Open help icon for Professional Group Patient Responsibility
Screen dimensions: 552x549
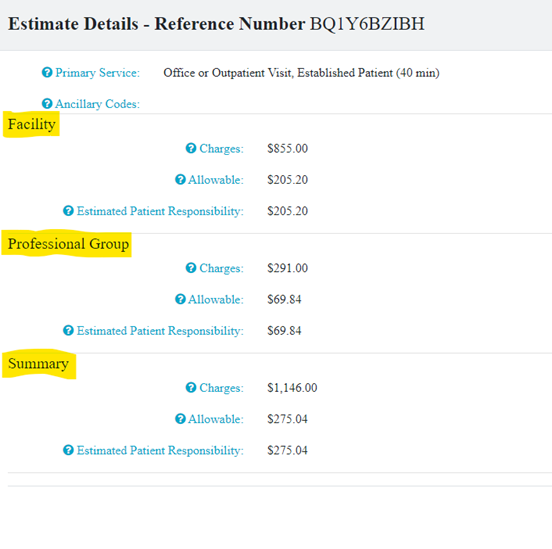[68, 330]
